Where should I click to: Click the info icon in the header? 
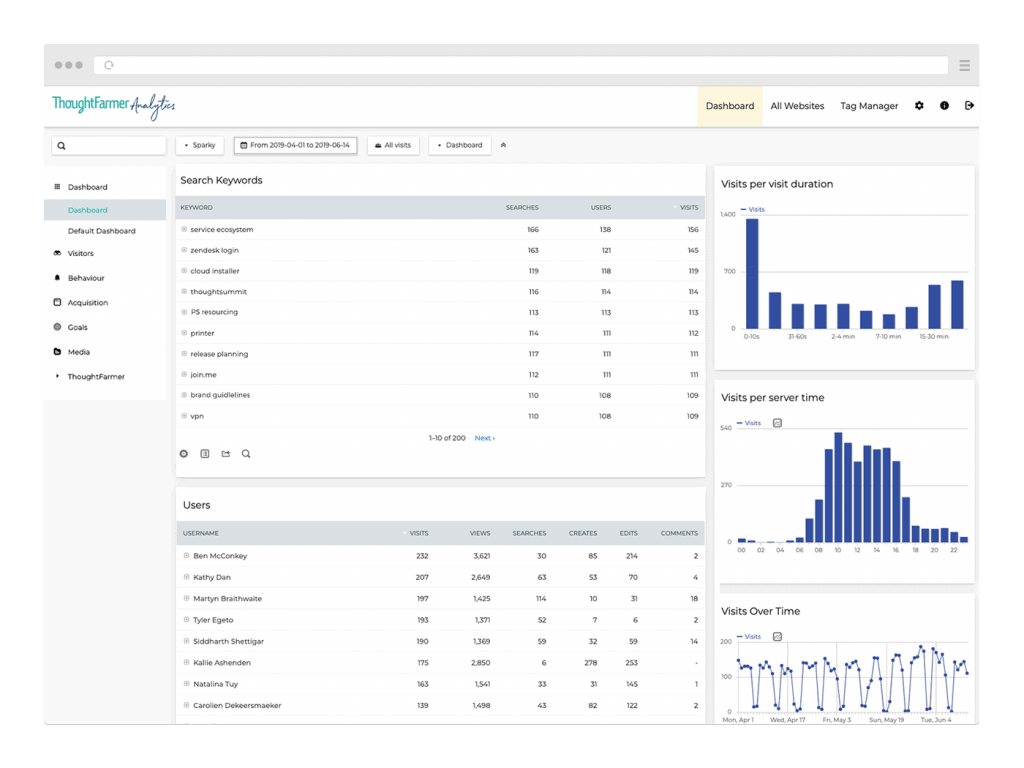tap(944, 106)
